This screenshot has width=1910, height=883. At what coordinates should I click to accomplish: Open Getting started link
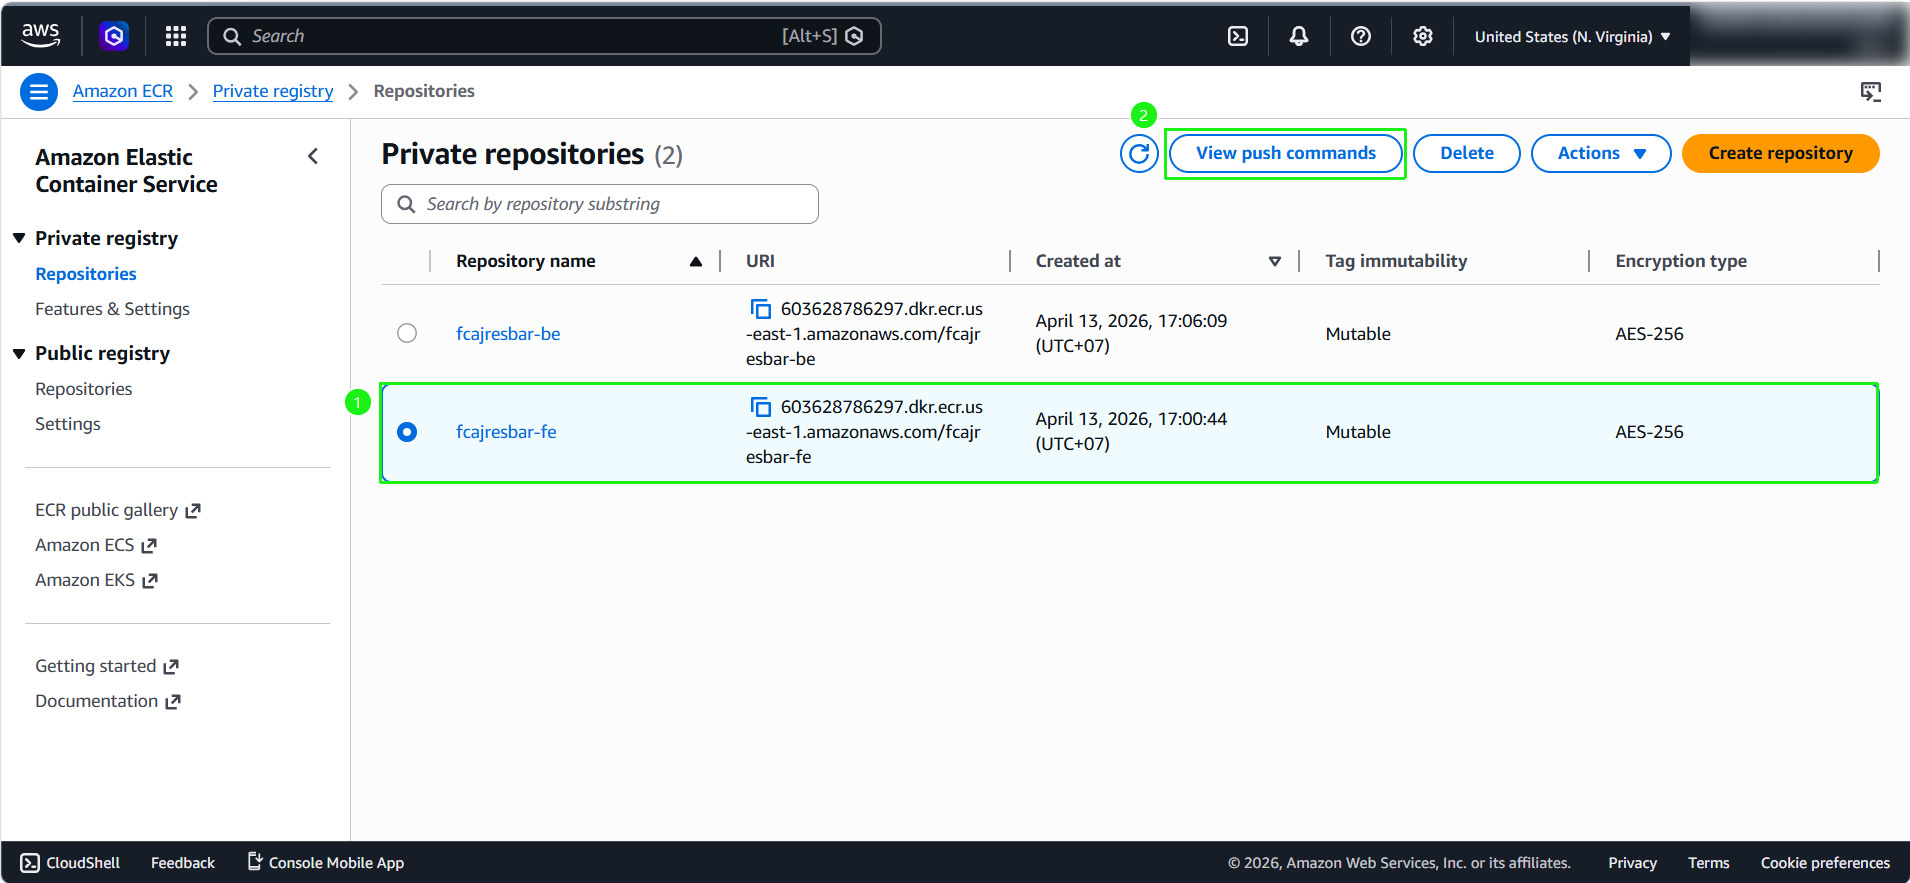pos(107,666)
